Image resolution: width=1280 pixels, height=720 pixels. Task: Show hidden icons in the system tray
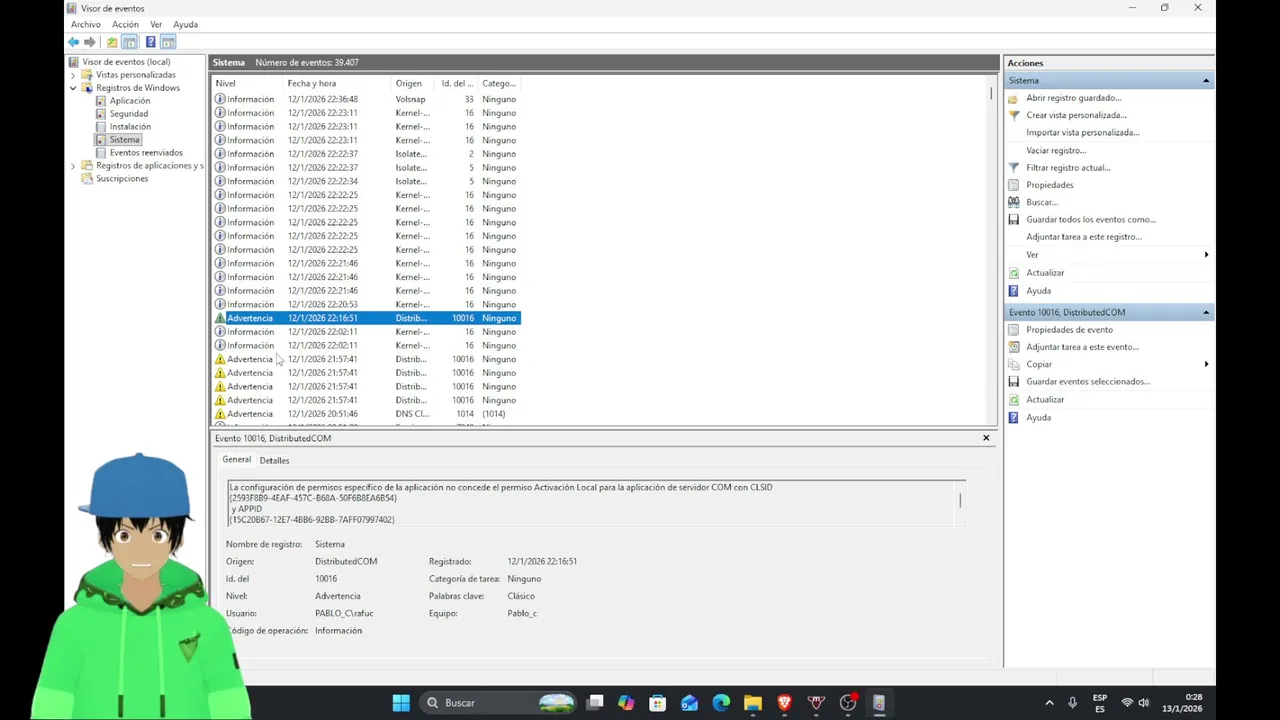tap(1049, 703)
